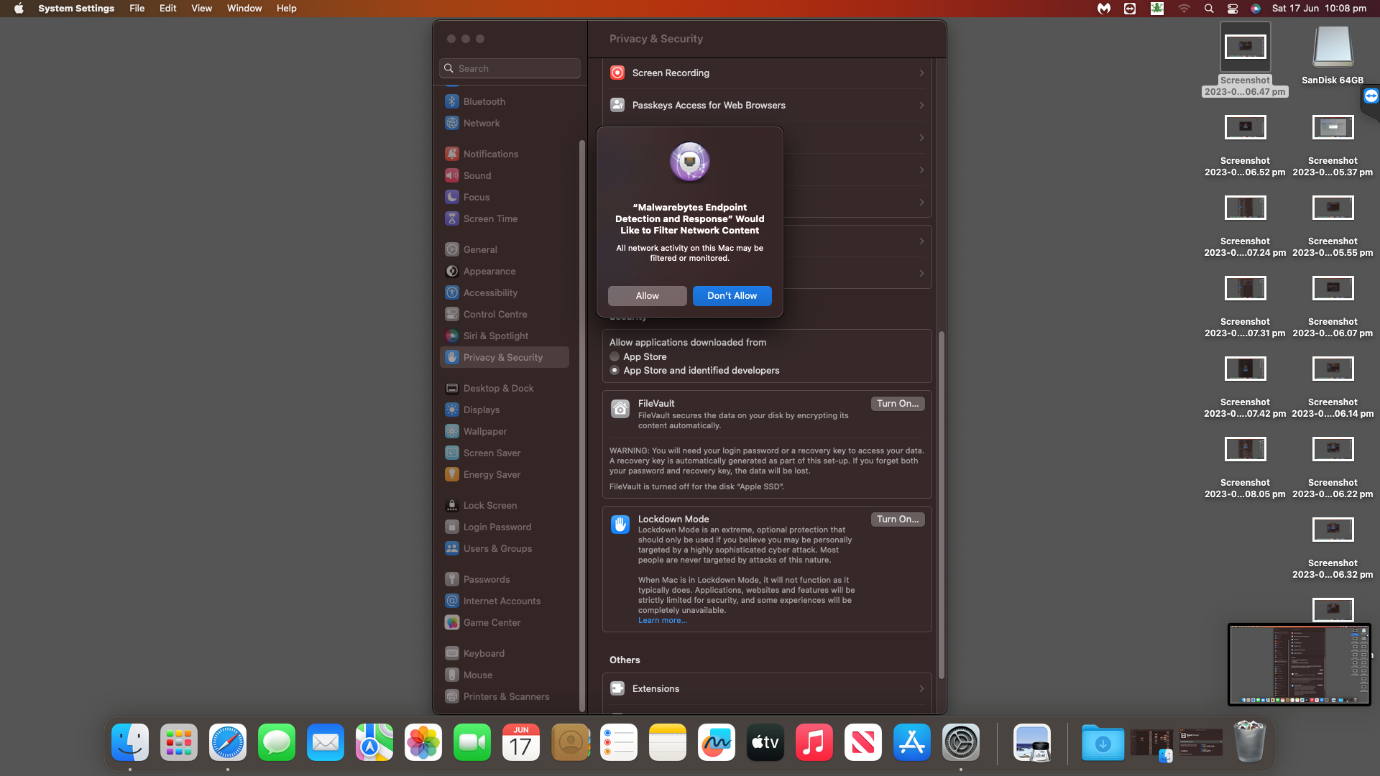Select the desktop screenshot ending 06.47 pm
This screenshot has width=1380, height=776.
click(x=1245, y=60)
